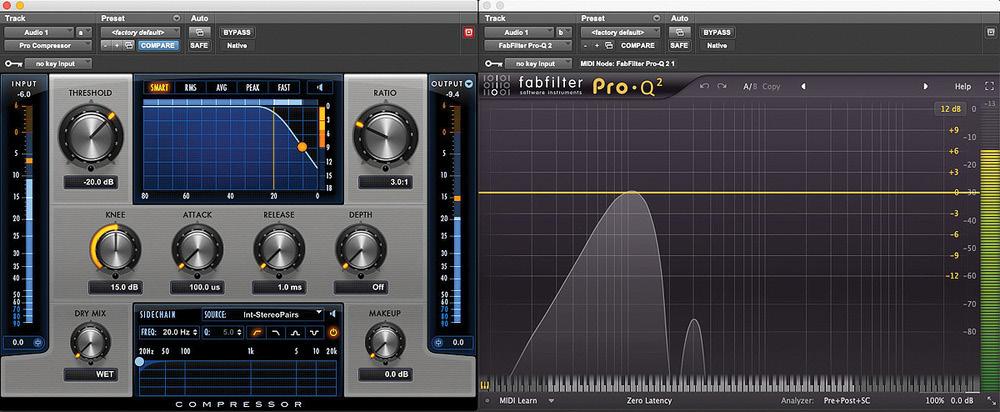The height and width of the screenshot is (412, 1000).
Task: Click next preset plus in FabFilter window
Action: point(596,45)
